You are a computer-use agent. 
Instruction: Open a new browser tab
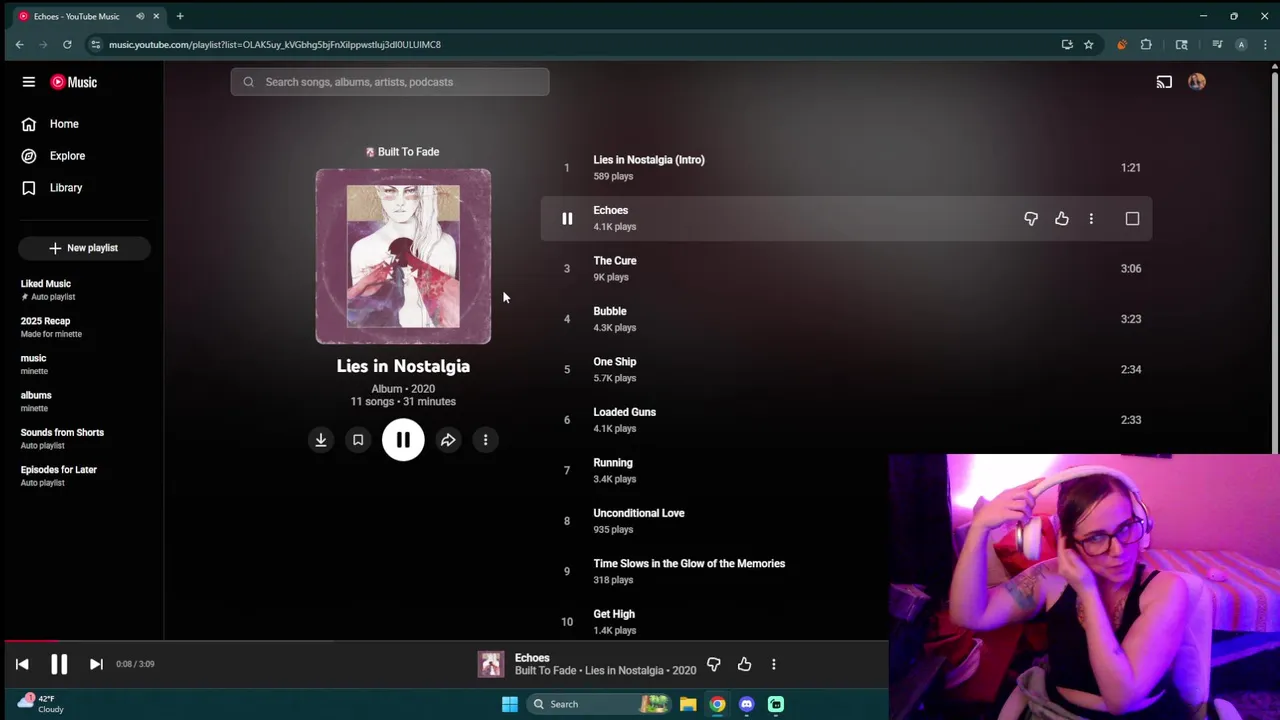(180, 16)
